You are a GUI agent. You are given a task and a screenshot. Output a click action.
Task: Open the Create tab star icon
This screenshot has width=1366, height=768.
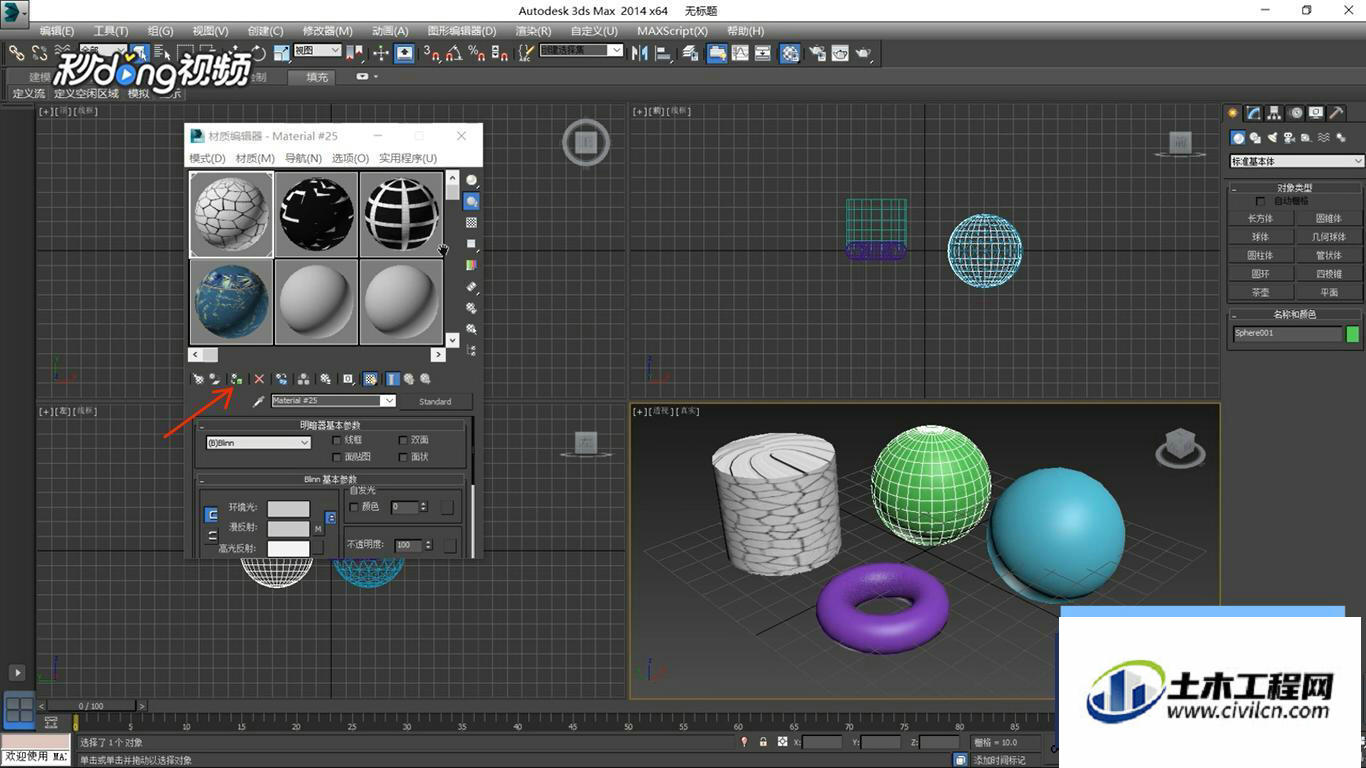[1234, 113]
